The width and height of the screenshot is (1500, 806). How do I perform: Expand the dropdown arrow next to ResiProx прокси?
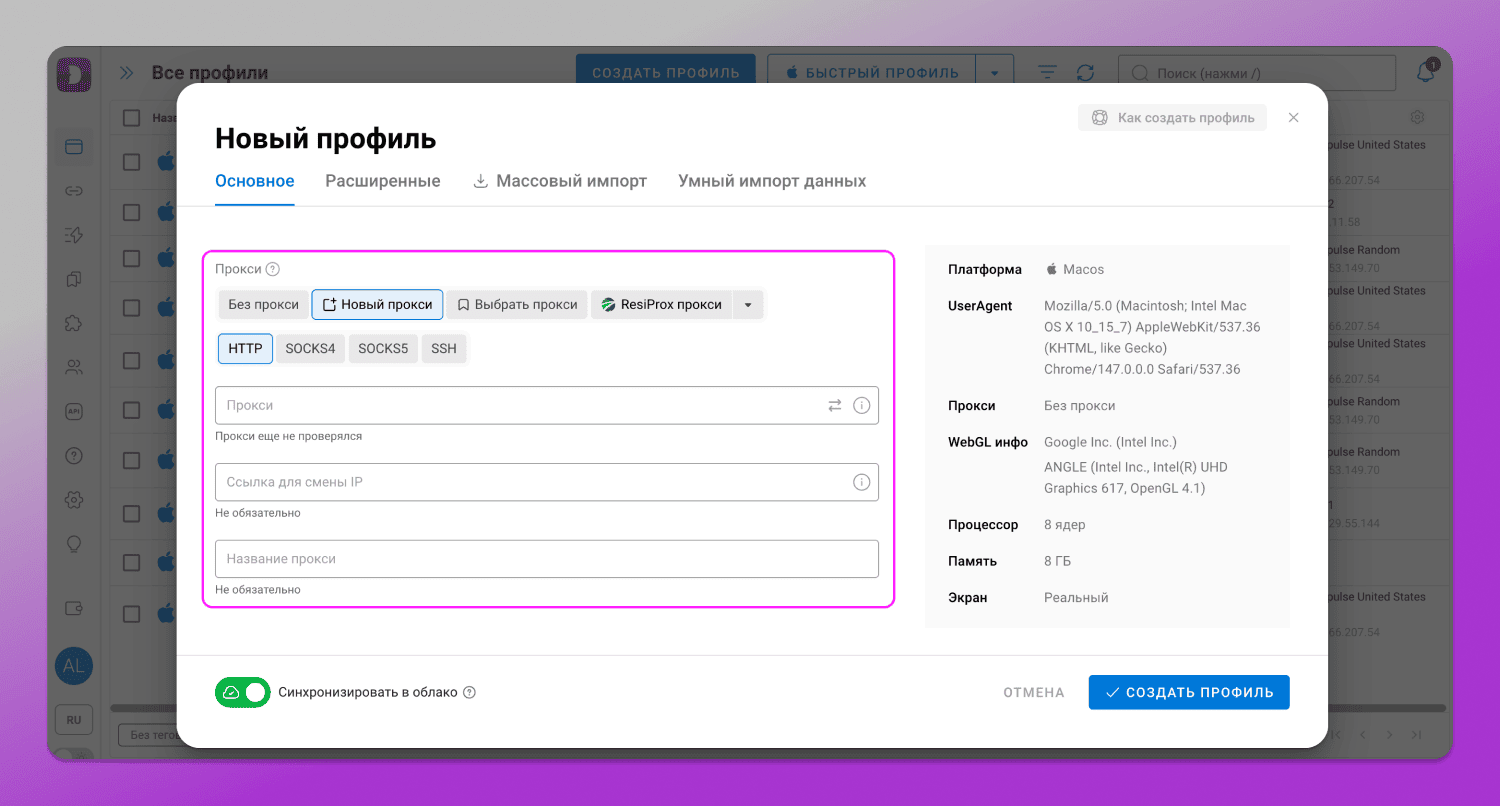[748, 305]
